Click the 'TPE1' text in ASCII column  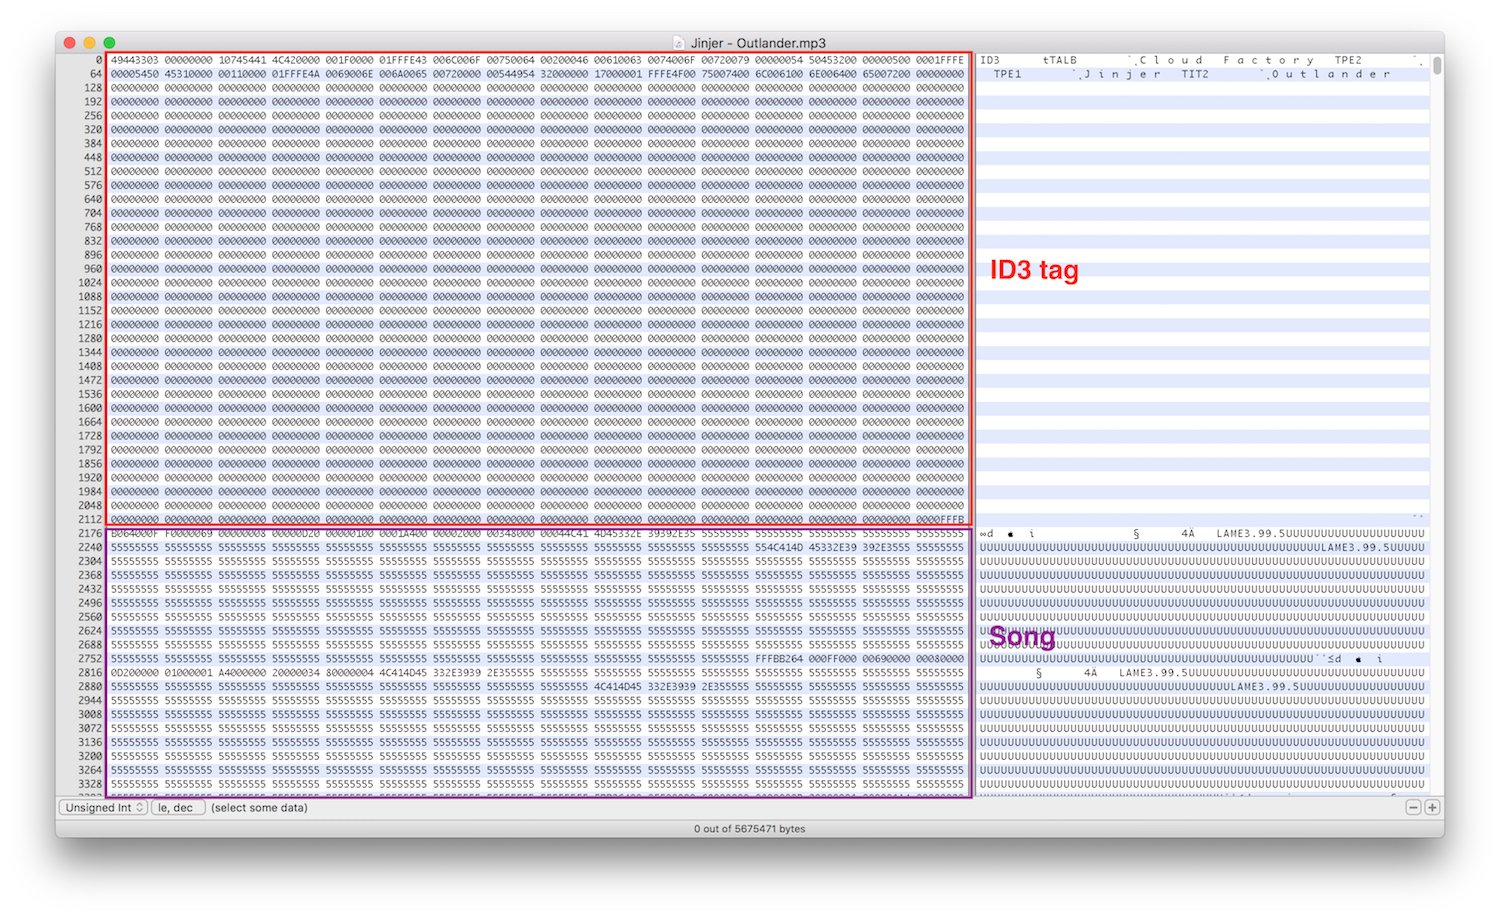pos(1007,74)
